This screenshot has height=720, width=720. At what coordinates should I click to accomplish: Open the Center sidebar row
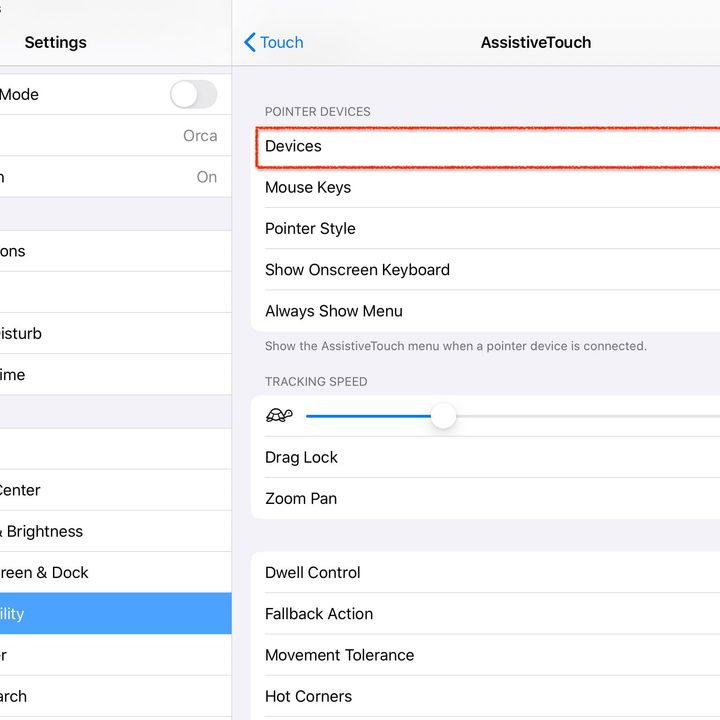click(x=116, y=490)
